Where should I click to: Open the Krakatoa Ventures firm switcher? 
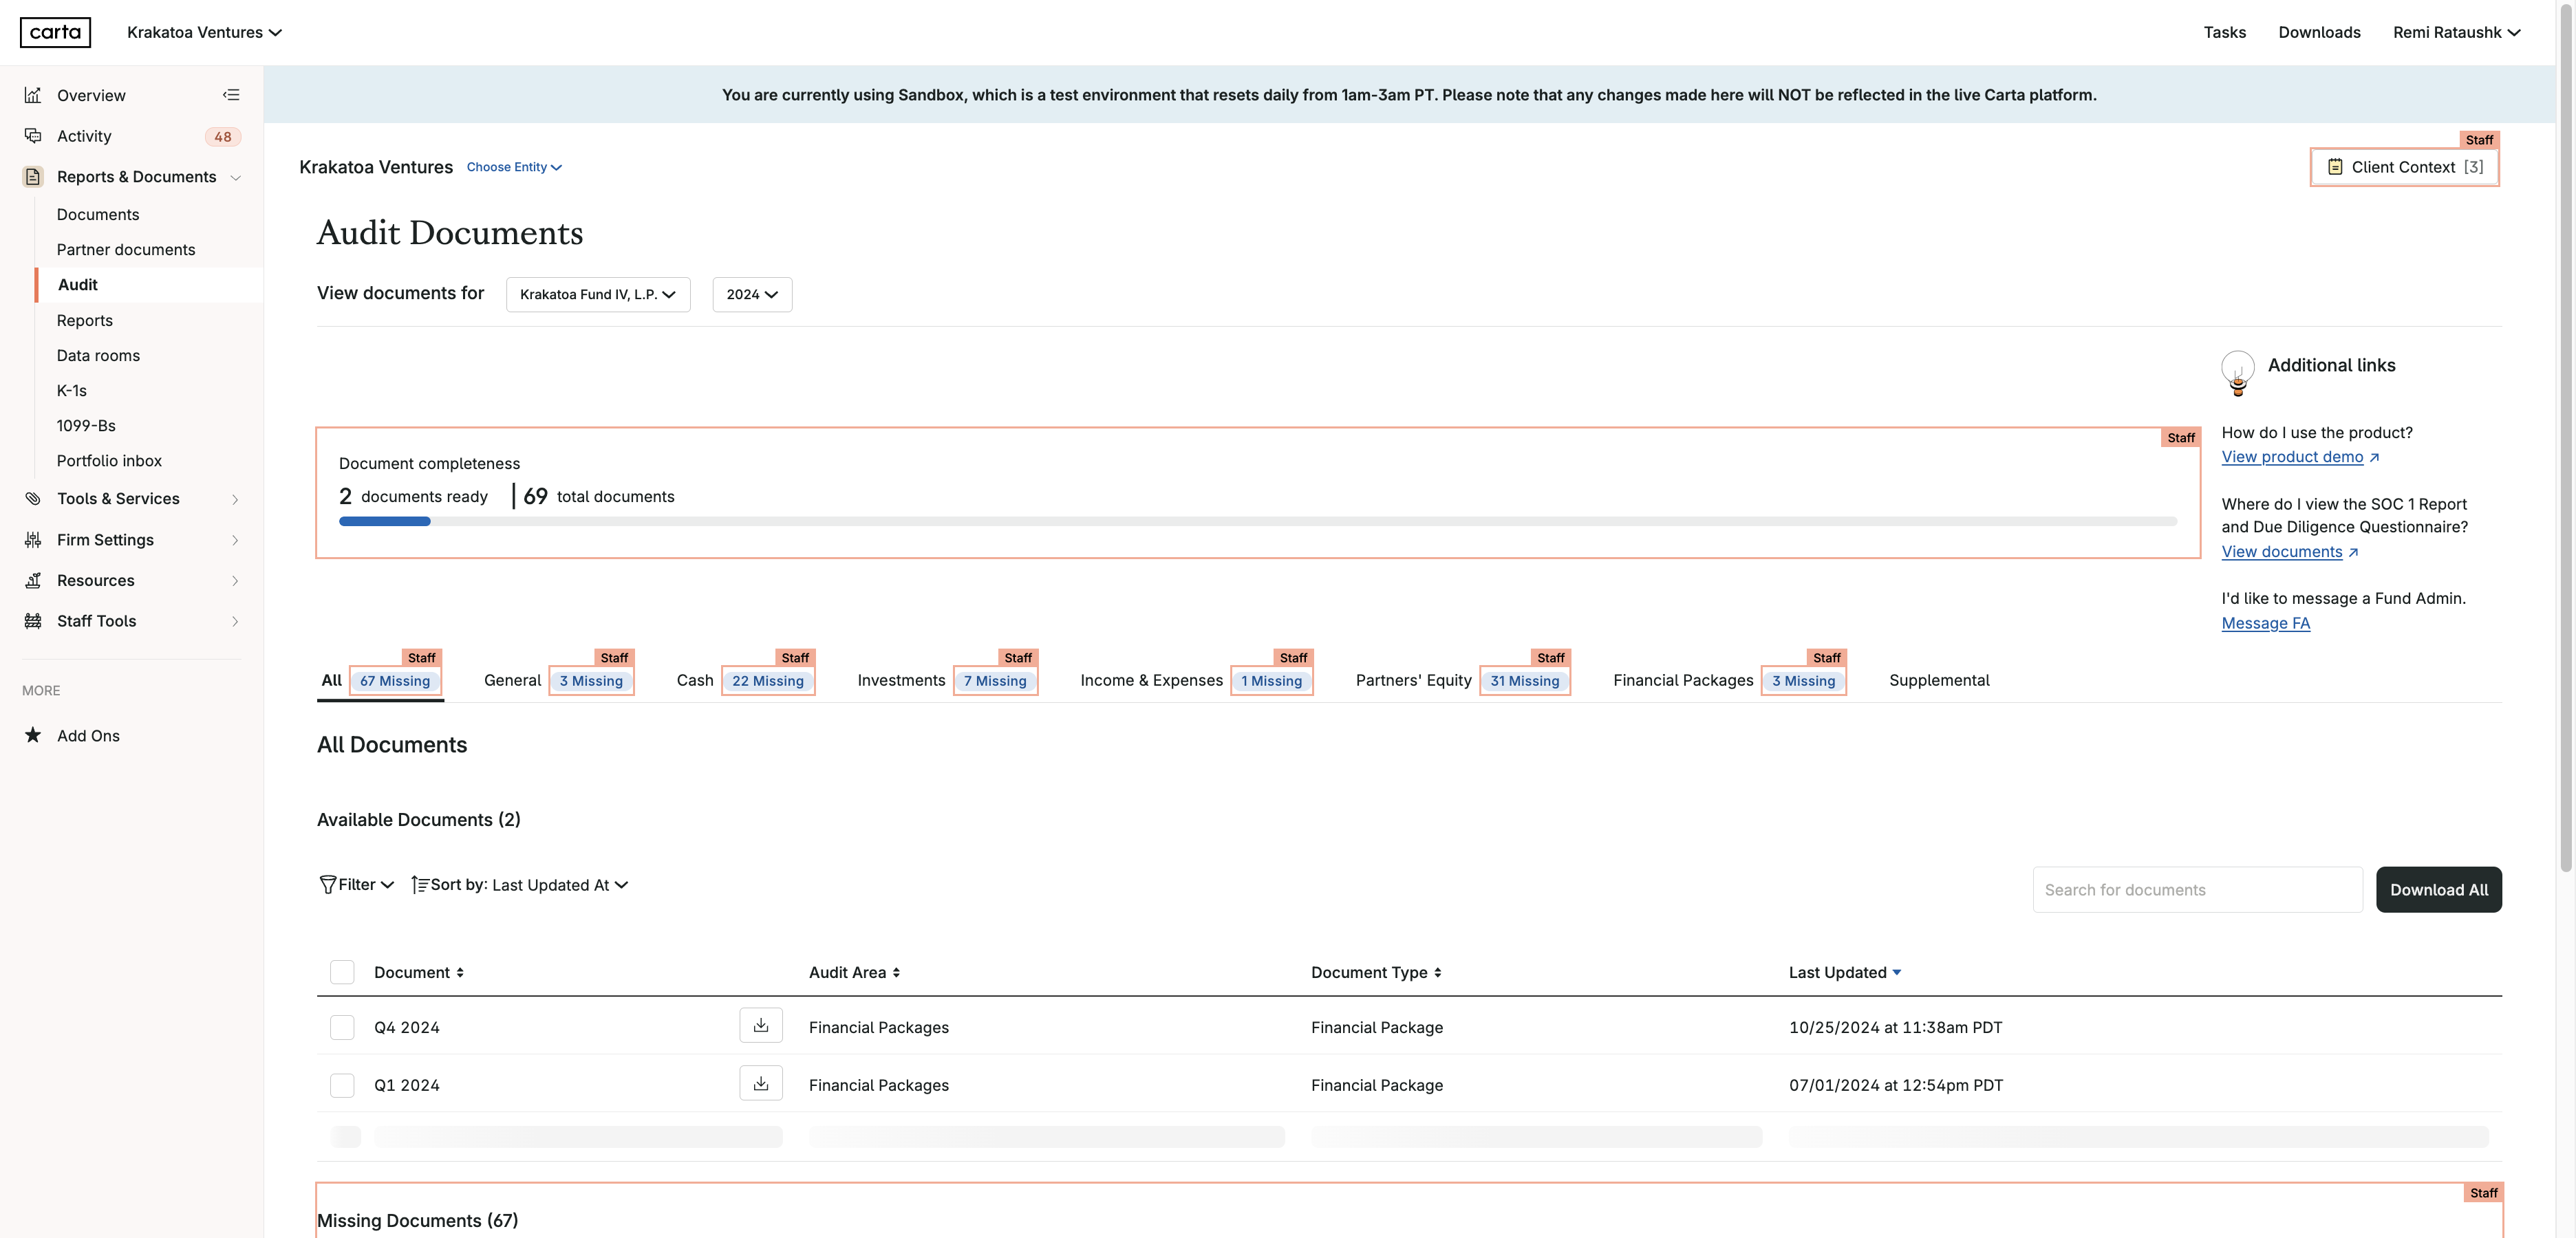pos(204,32)
